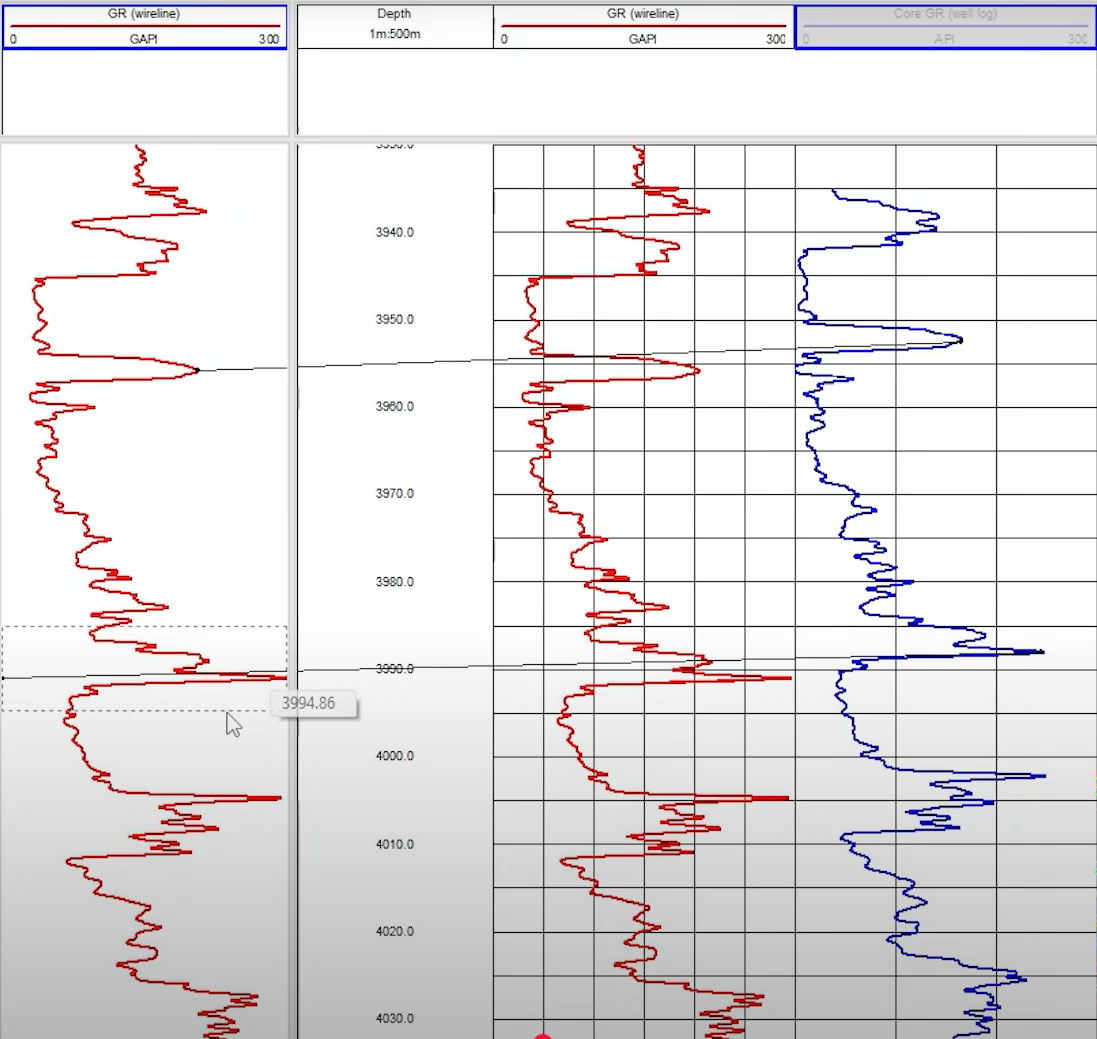Viewport: 1097px width, 1039px height.
Task: Click the 4030.0 depth label
Action: 395,1019
